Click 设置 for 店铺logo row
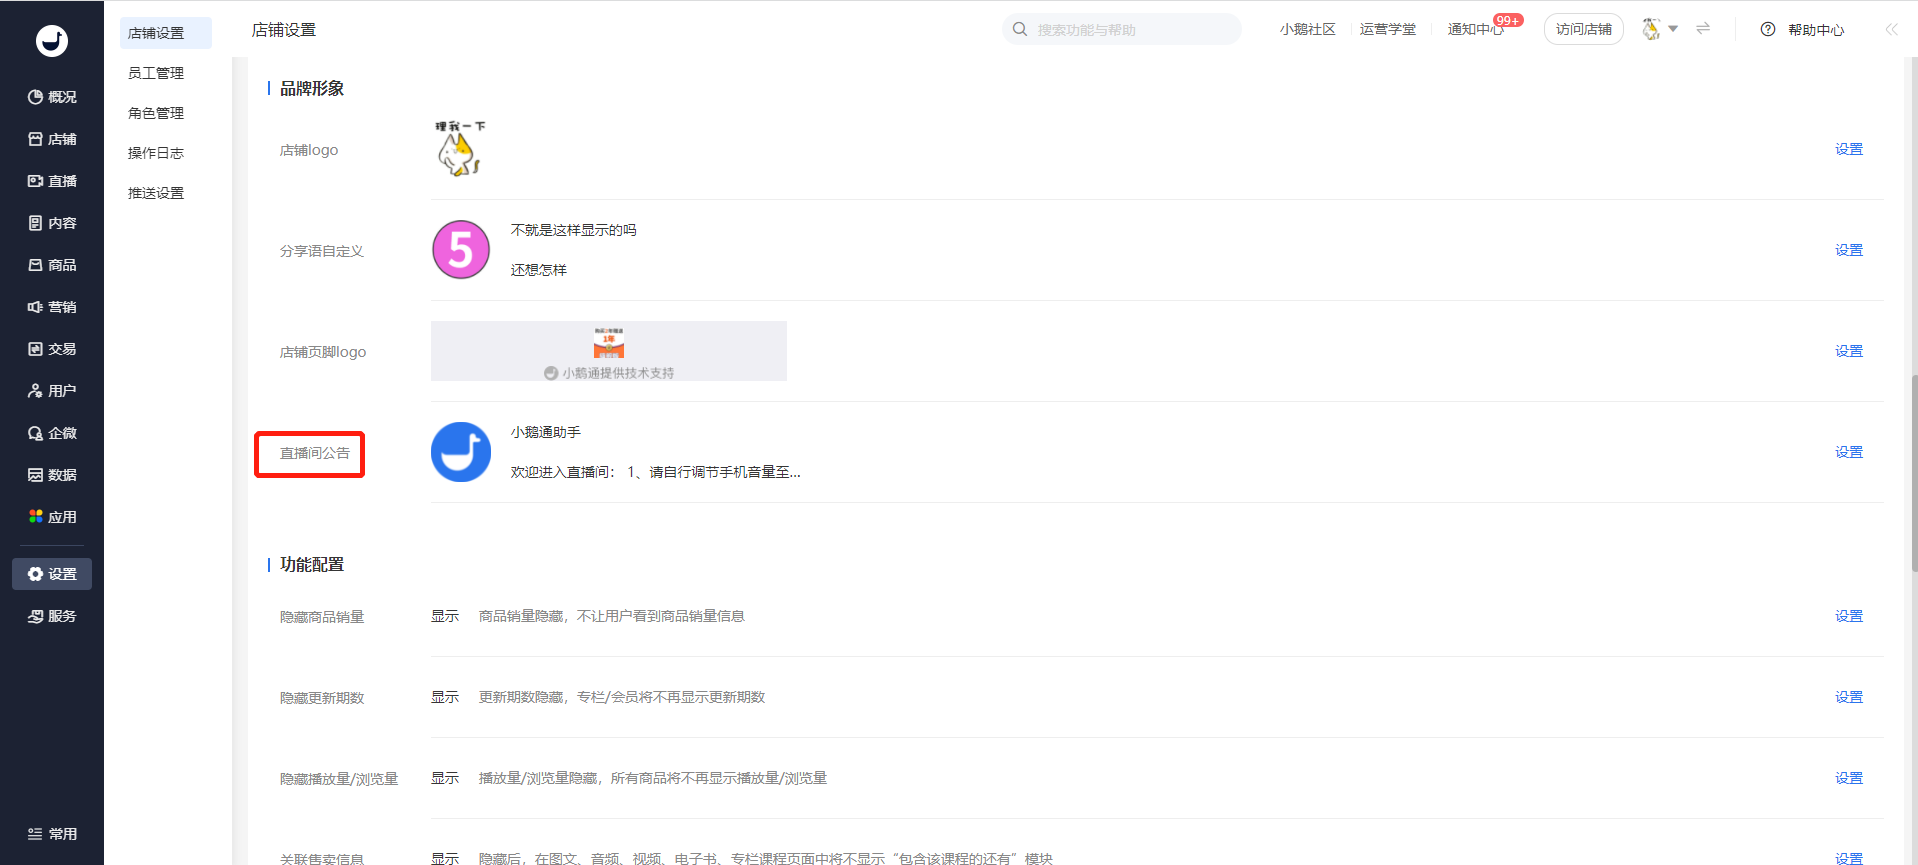 [x=1849, y=149]
